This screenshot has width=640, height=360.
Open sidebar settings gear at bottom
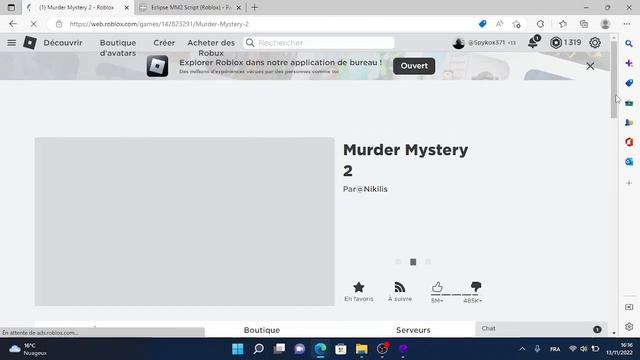click(629, 327)
